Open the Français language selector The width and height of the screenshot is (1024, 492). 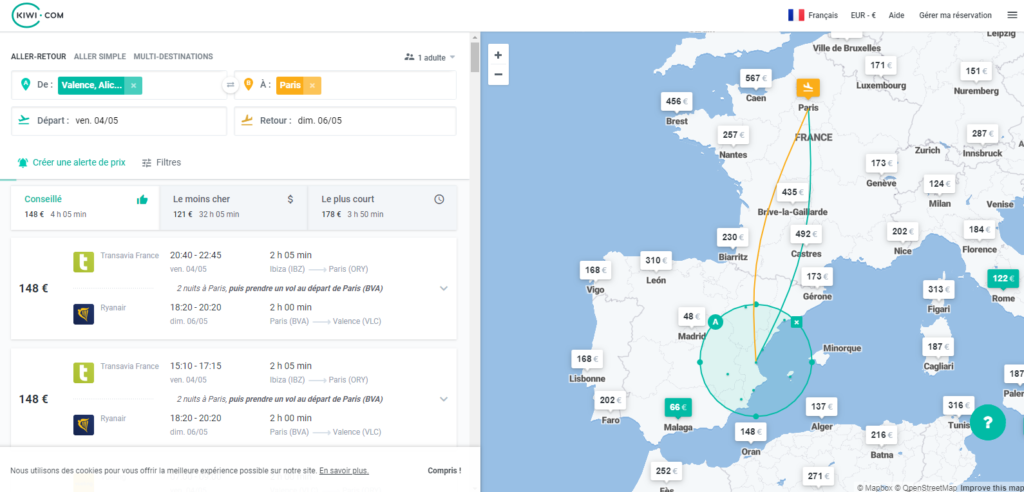813,15
